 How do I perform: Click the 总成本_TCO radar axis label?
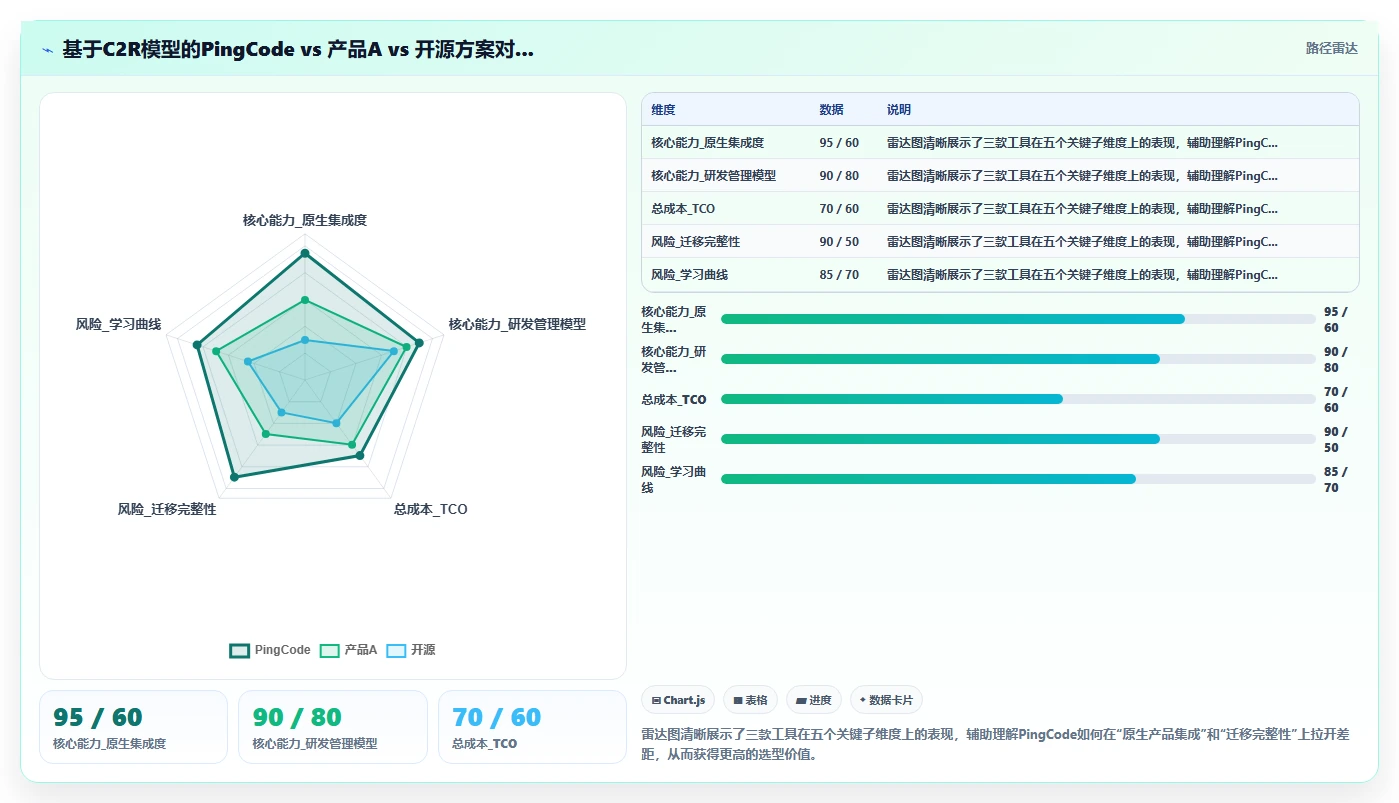(x=430, y=509)
